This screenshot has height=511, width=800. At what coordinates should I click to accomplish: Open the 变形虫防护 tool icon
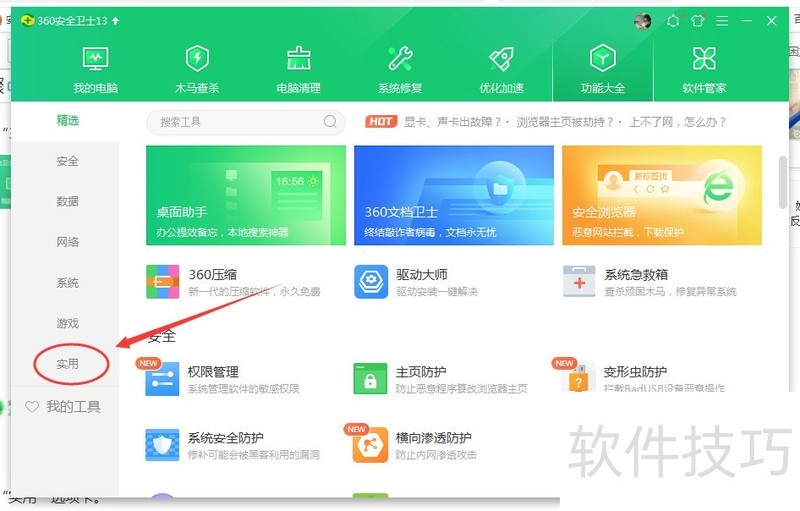click(579, 377)
